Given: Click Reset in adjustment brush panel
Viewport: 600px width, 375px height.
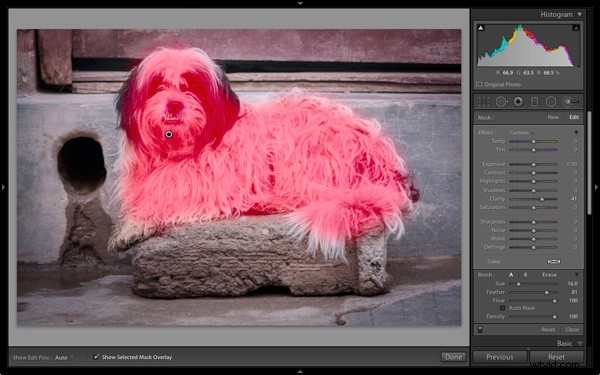Looking at the screenshot, I should [x=548, y=329].
